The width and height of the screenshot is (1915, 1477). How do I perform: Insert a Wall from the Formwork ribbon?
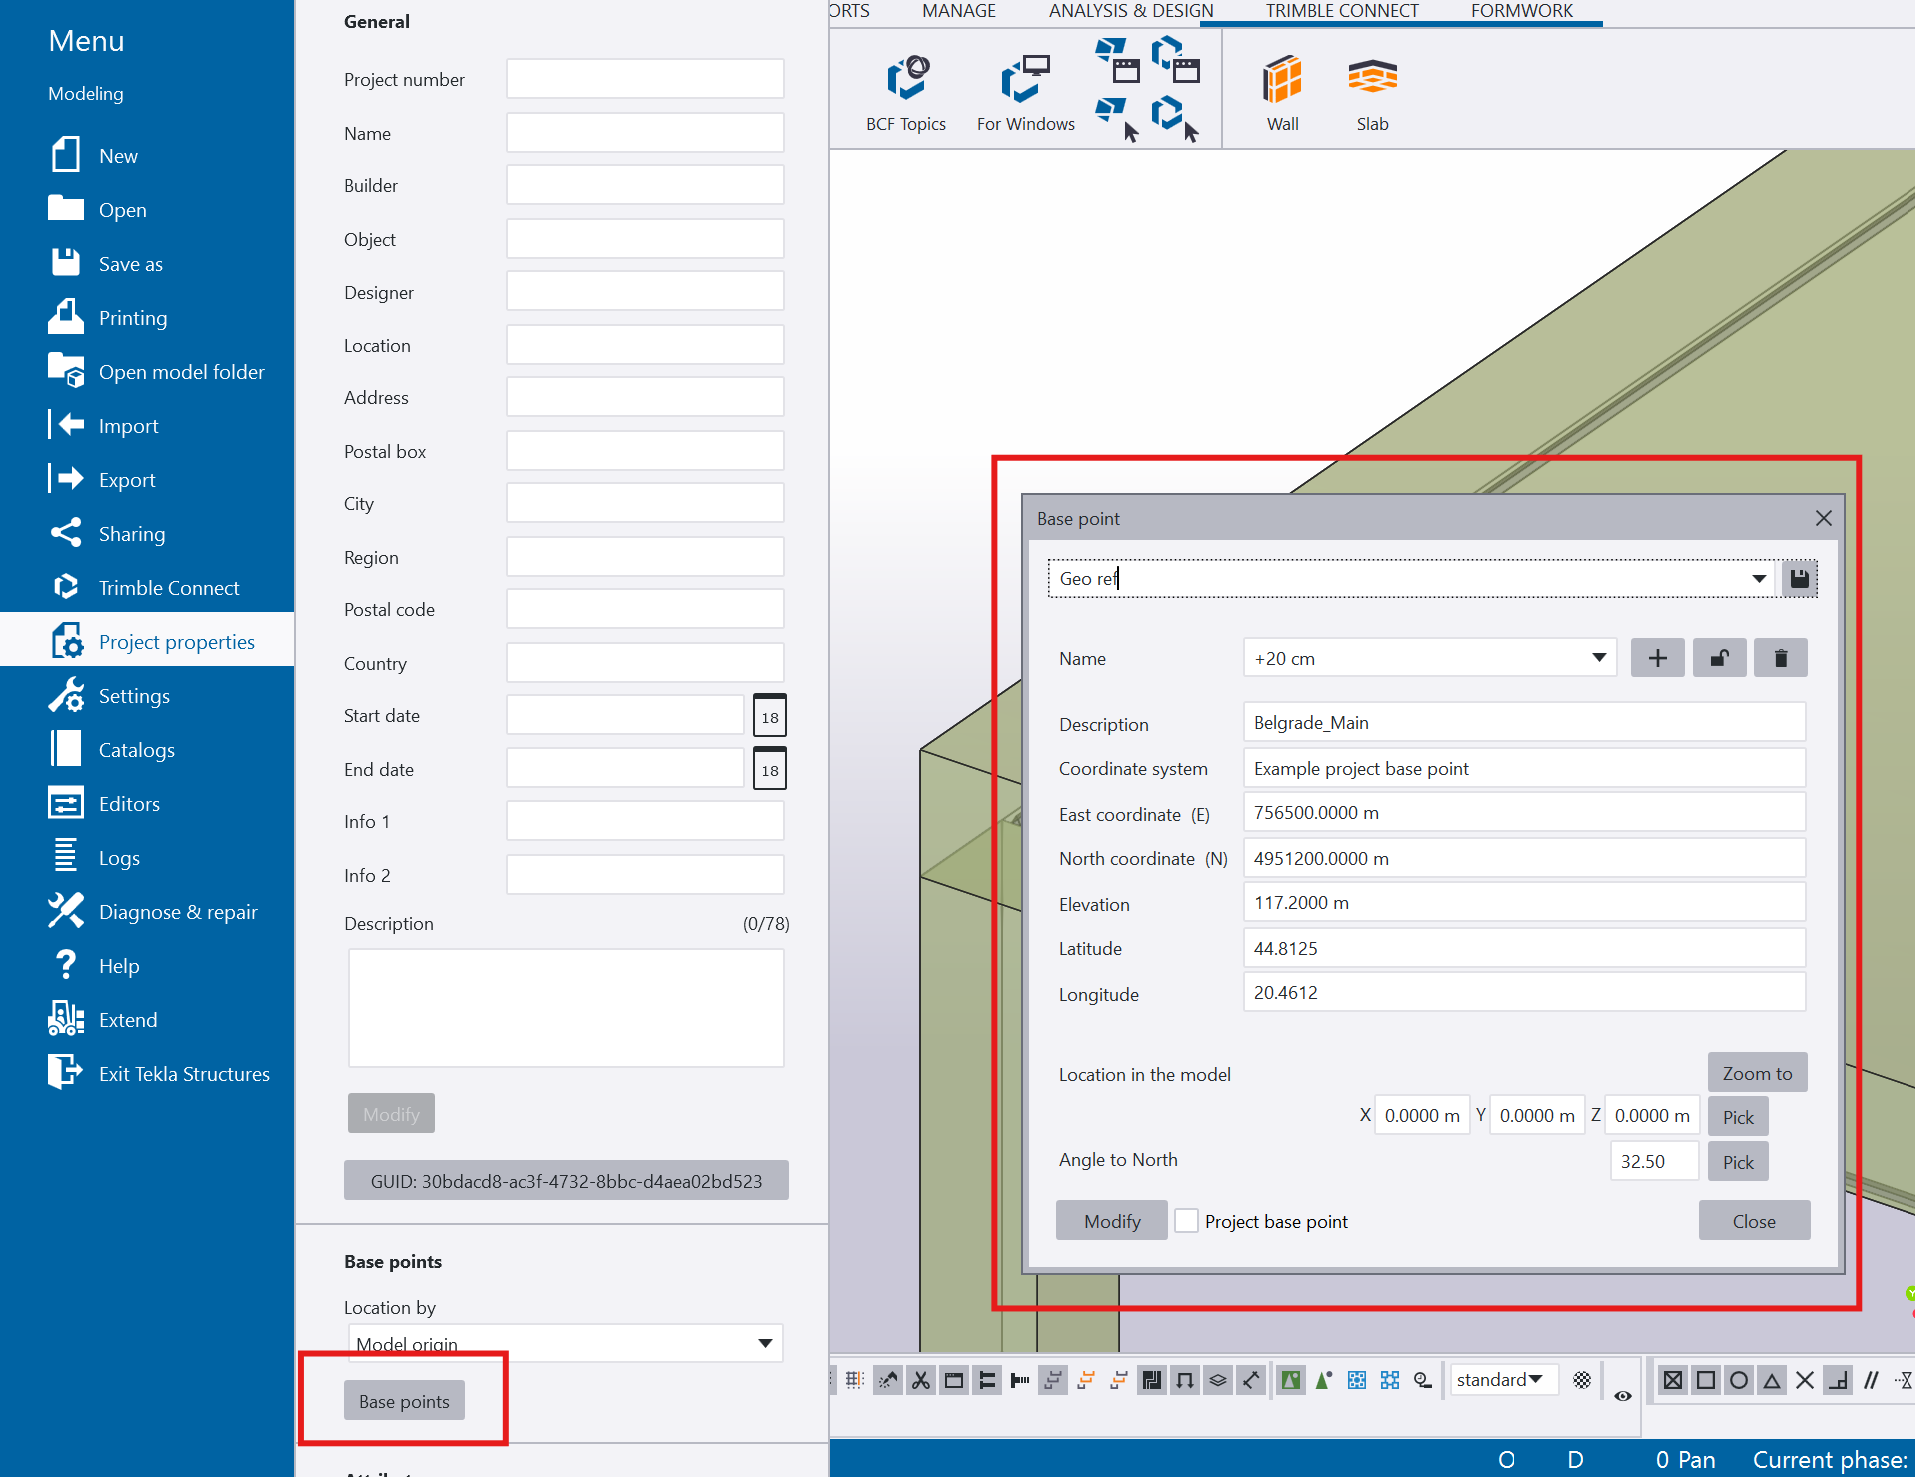pos(1282,93)
